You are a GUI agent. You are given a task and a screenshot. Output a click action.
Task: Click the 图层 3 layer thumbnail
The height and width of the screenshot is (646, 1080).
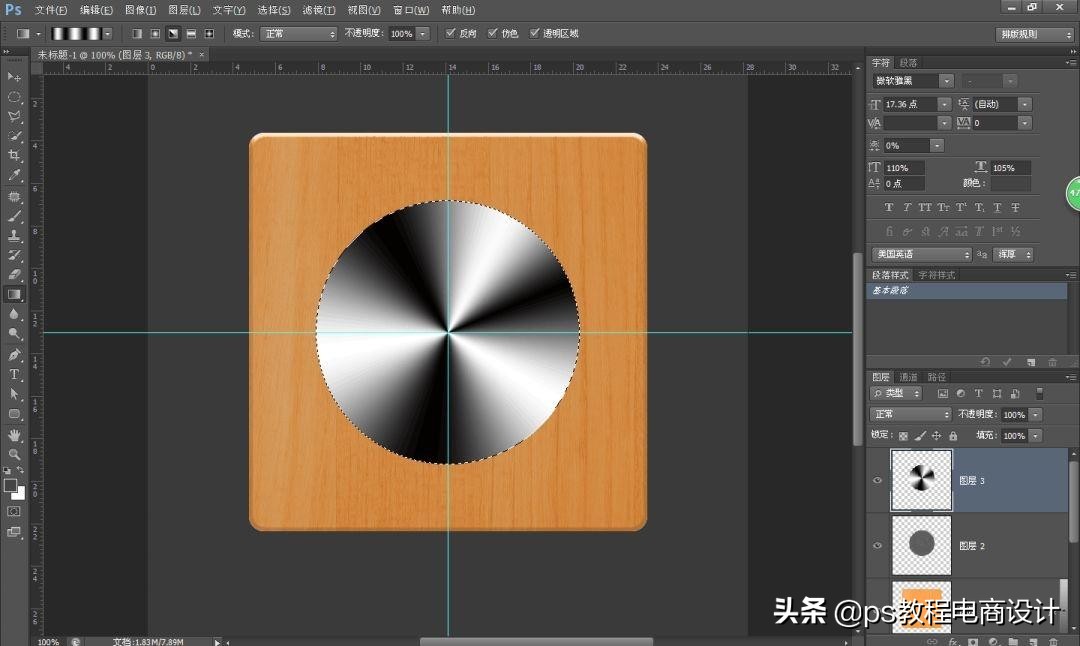[920, 480]
